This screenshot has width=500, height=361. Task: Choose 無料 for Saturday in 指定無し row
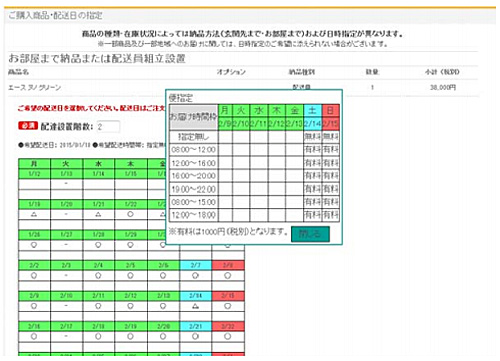coord(313,137)
